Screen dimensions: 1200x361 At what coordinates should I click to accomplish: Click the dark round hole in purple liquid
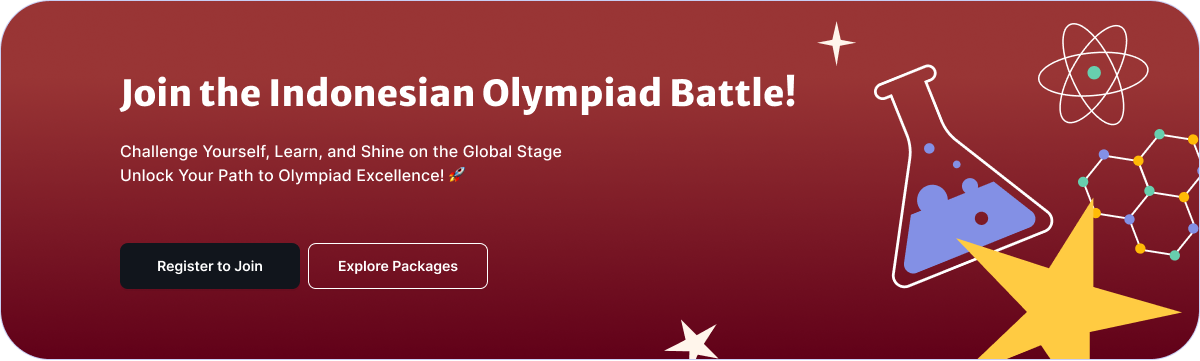point(981,218)
